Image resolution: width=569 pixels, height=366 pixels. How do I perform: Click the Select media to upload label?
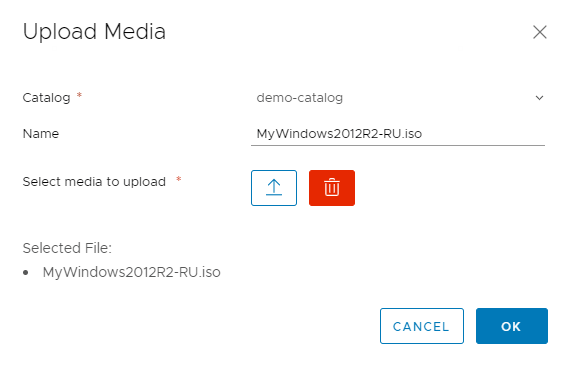94,181
